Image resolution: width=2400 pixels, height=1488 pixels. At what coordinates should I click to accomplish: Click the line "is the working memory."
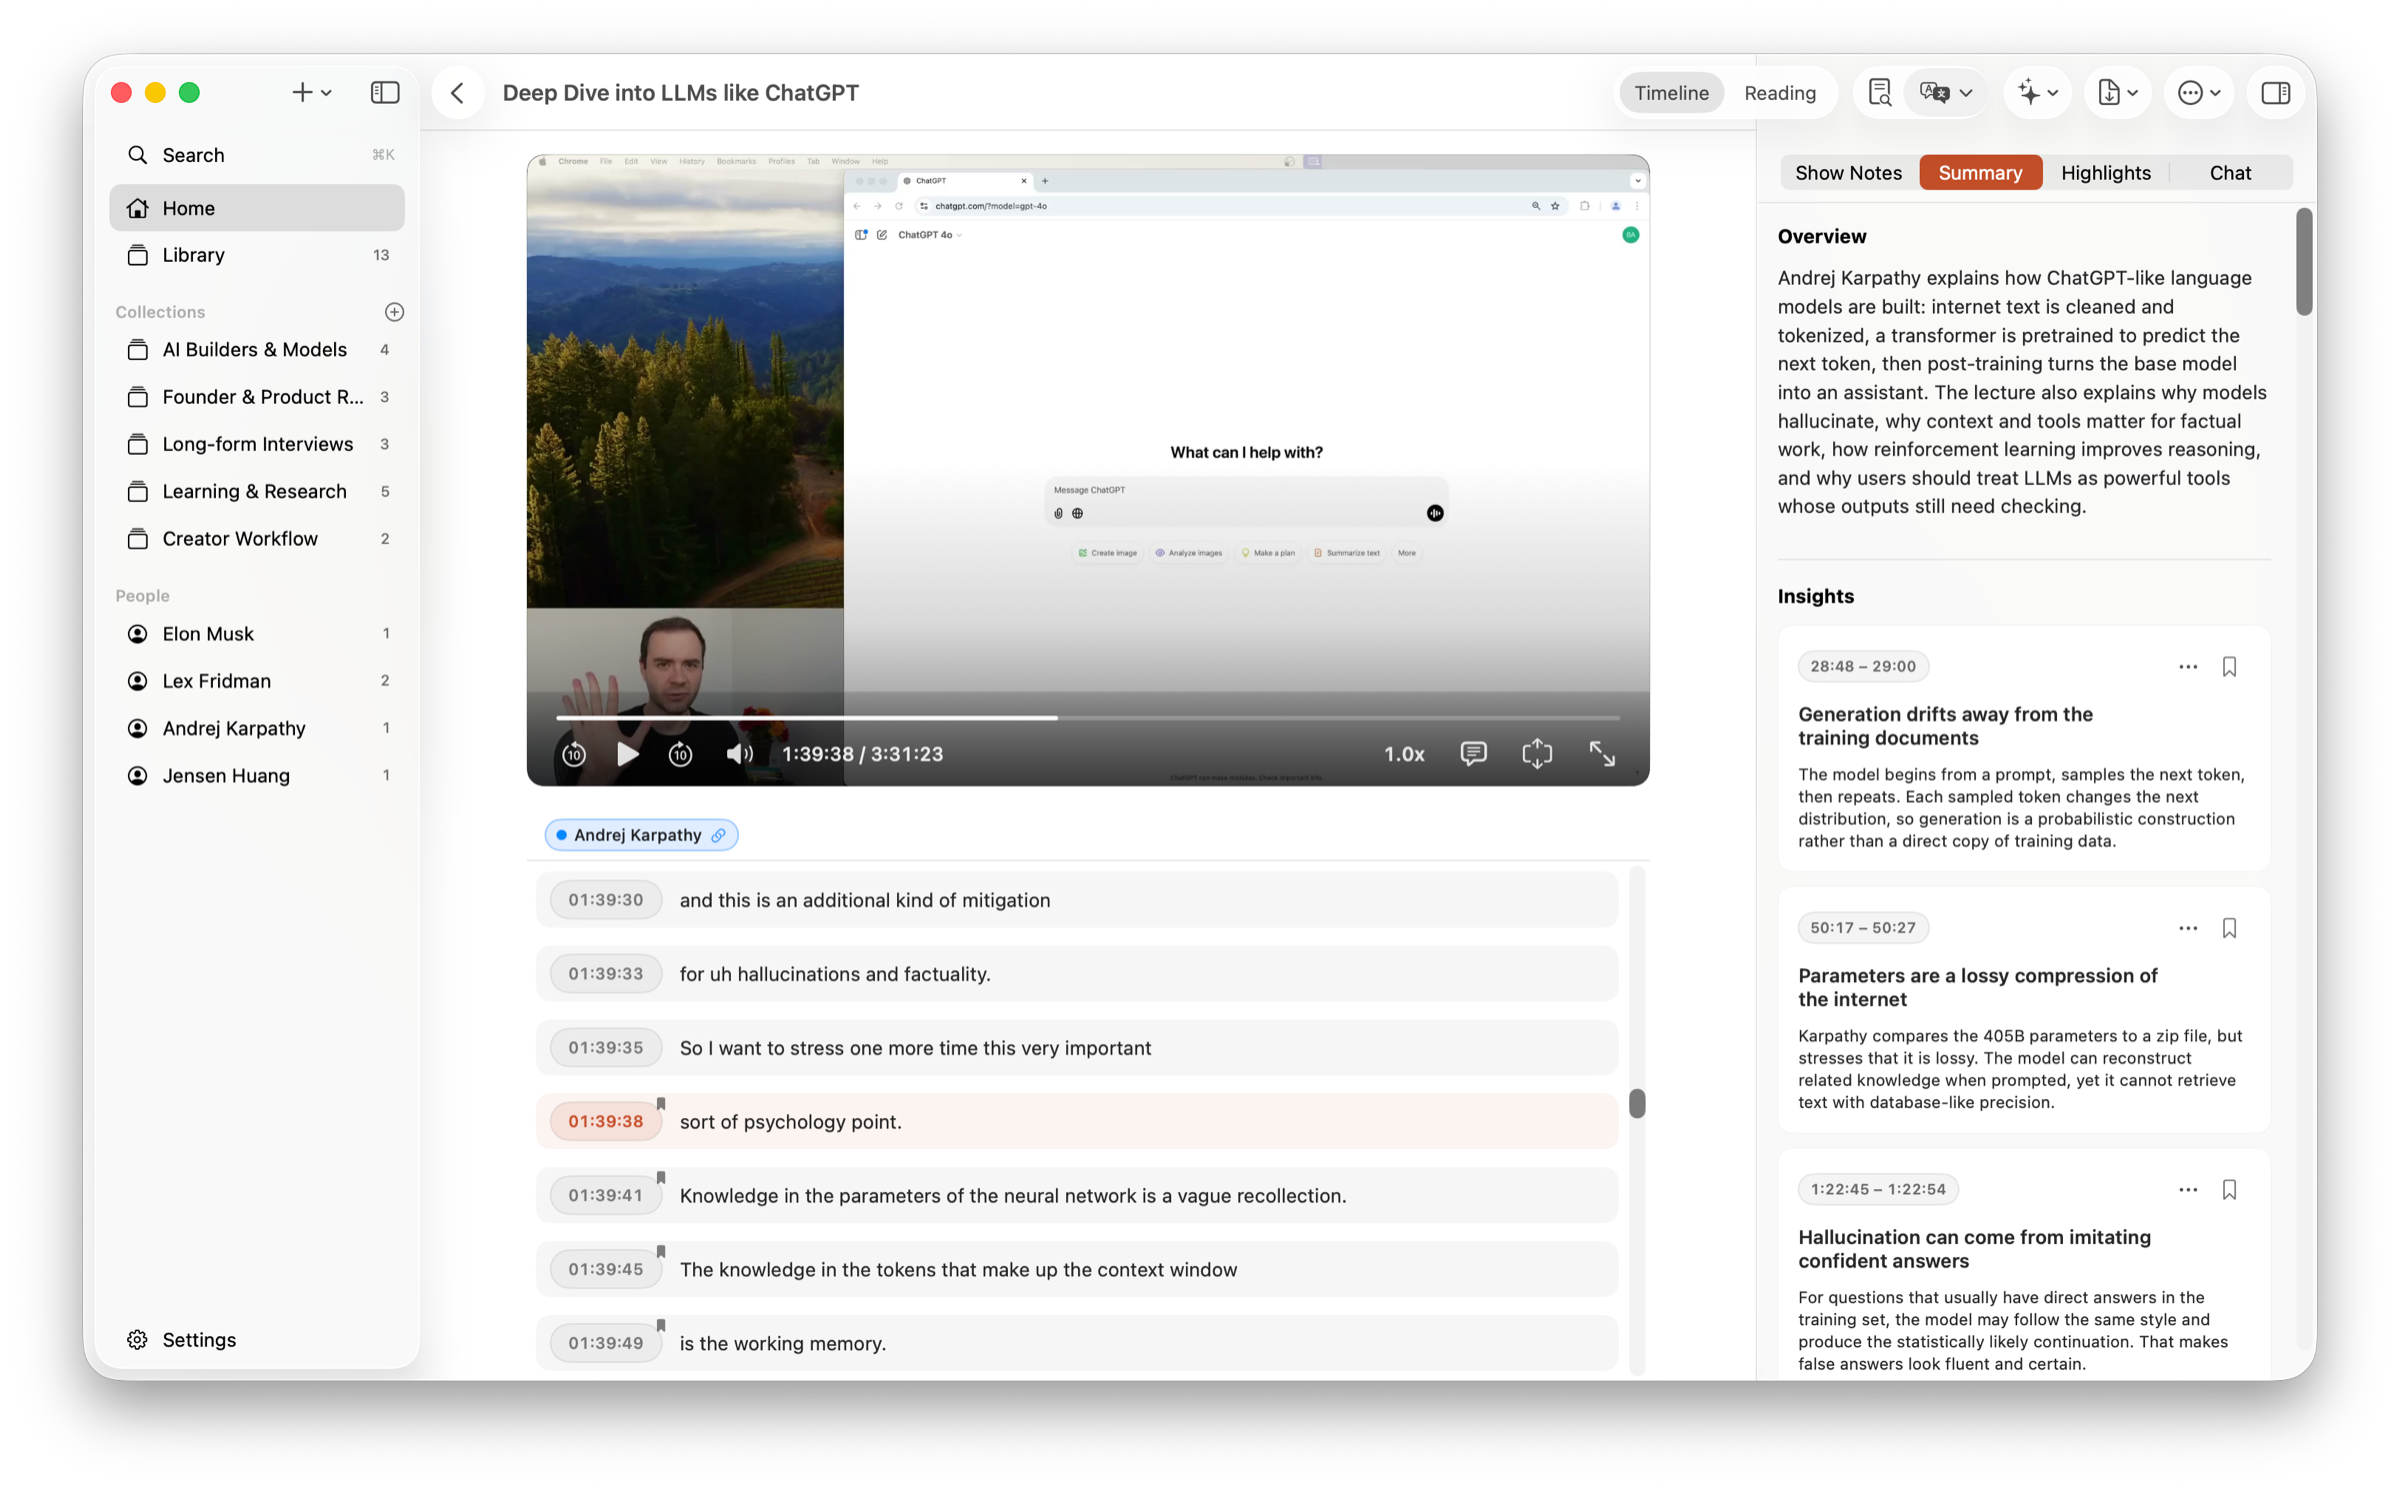tap(783, 1343)
